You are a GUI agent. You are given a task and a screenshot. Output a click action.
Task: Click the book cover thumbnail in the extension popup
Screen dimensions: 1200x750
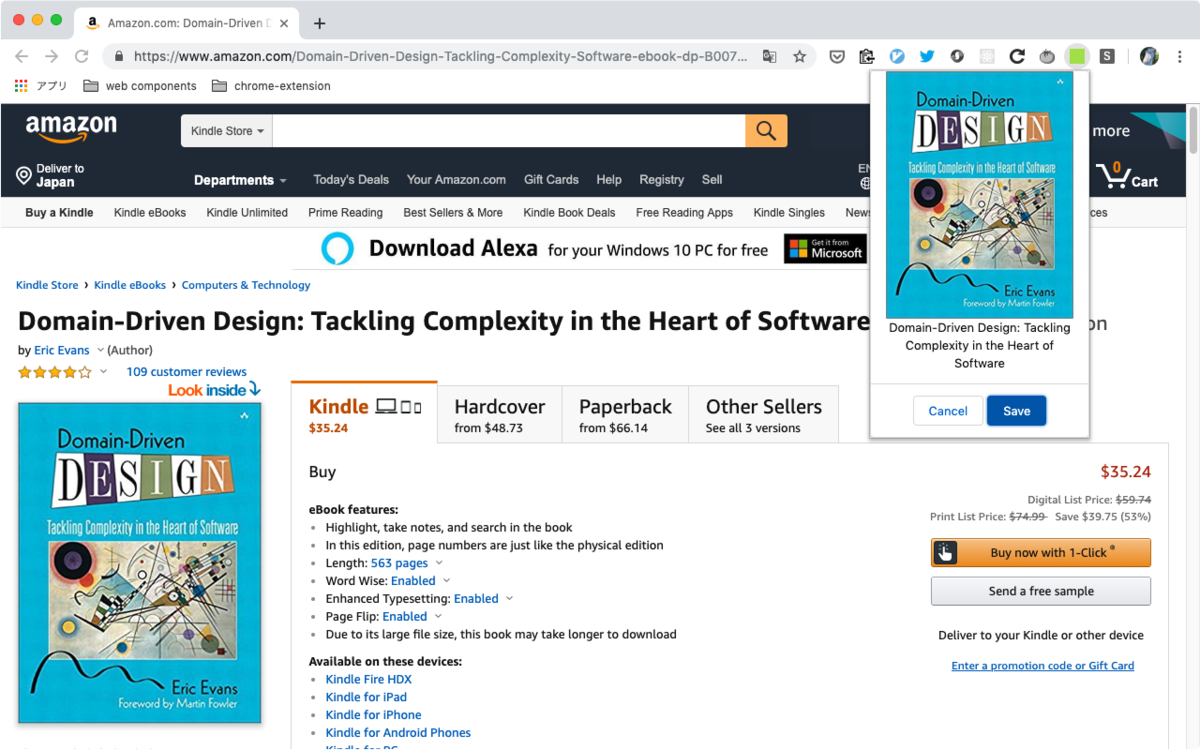[x=980, y=195]
